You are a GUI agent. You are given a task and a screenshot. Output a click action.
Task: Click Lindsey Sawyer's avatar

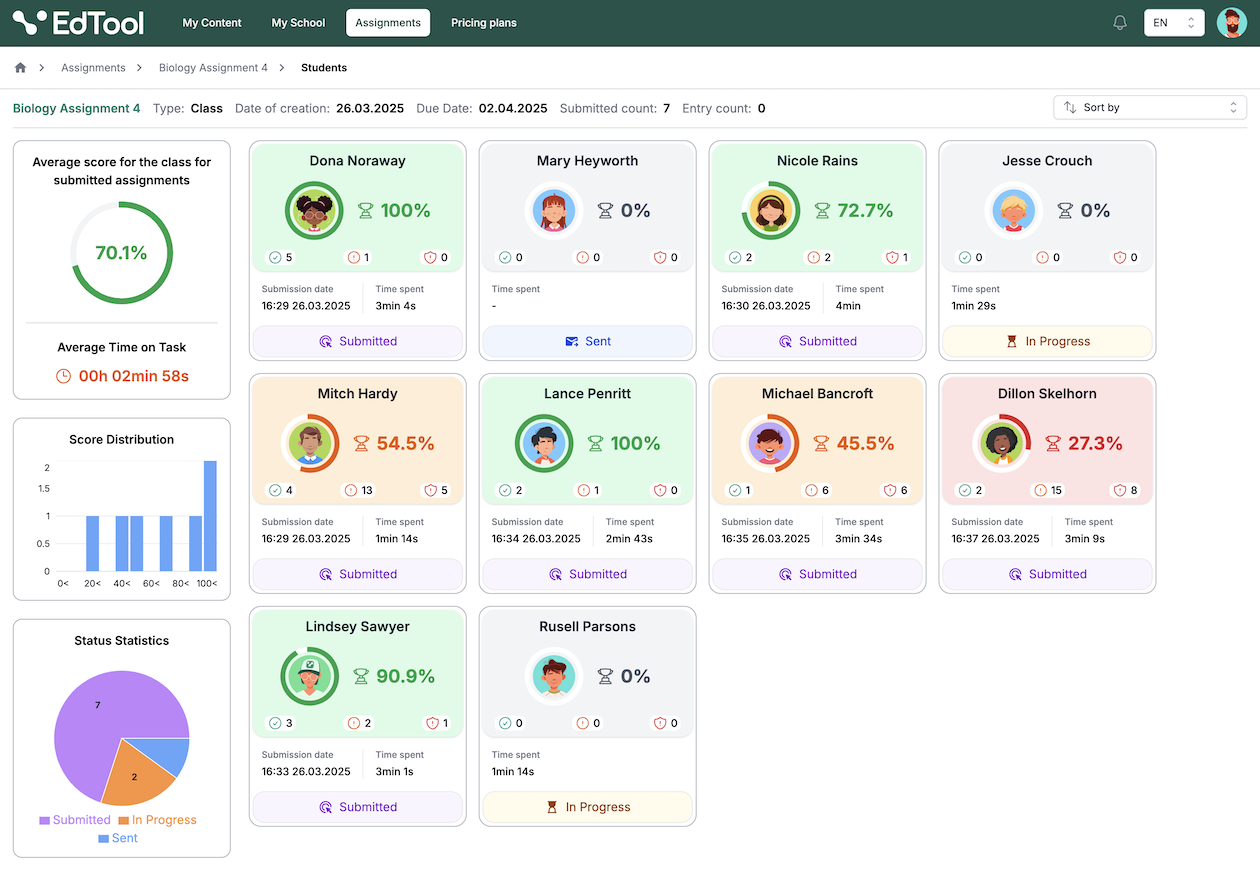(310, 676)
